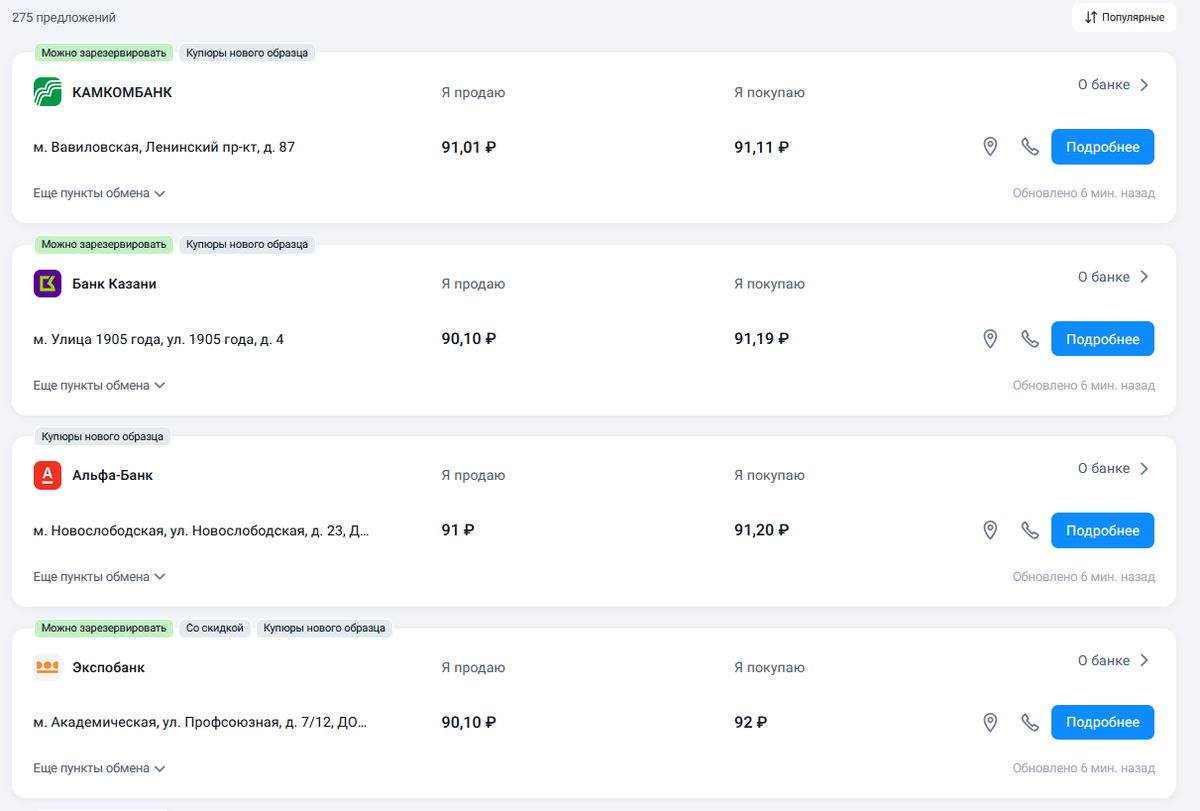The width and height of the screenshot is (1200, 811).
Task: Click the Экспобанк bank name
Action: [108, 667]
